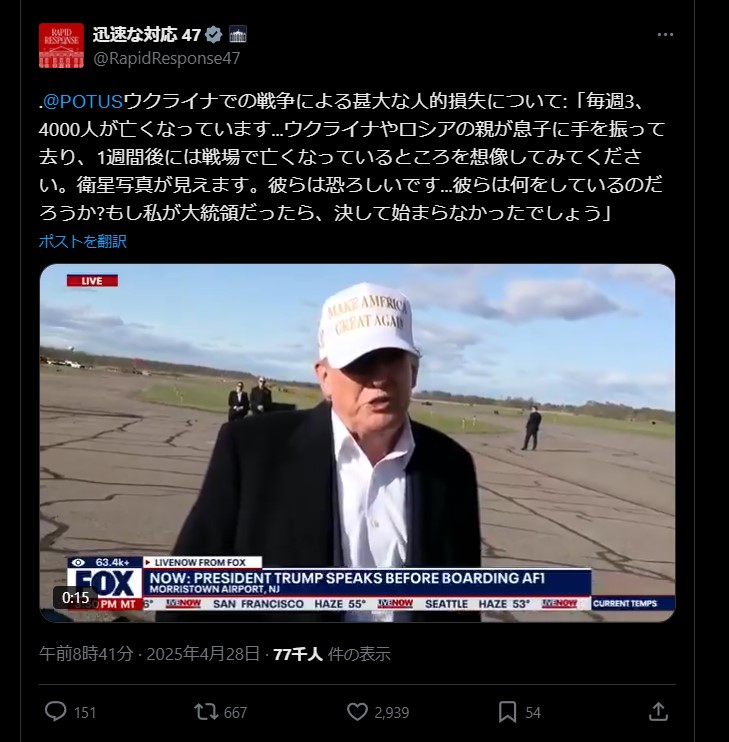Click the reply speech bubble icon

tap(55, 711)
